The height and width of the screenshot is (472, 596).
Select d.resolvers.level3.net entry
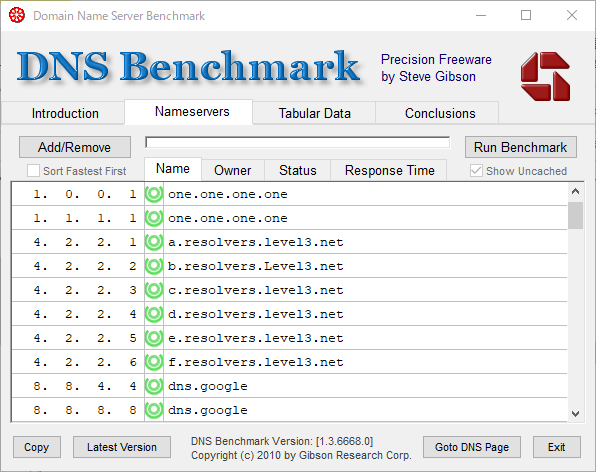pos(256,314)
